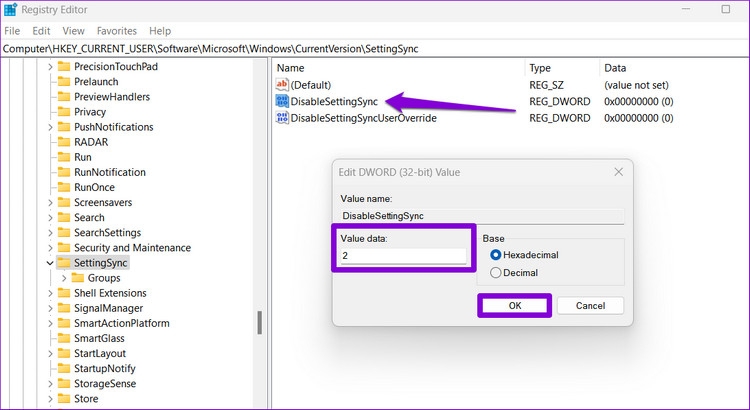The image size is (750, 410).
Task: Click the Registry Editor app icon in title bar
Action: click(x=10, y=9)
